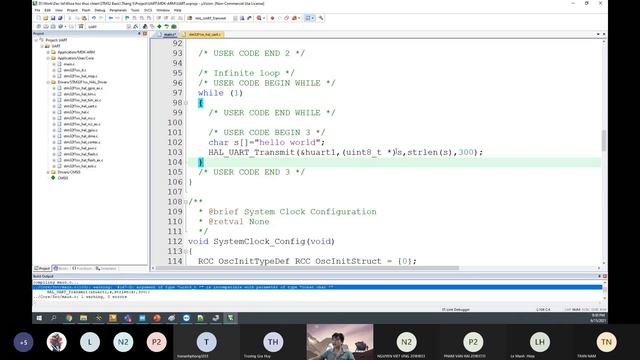This screenshot has height=360, width=640.
Task: Click the '+5' more participants badge
Action: (23, 342)
